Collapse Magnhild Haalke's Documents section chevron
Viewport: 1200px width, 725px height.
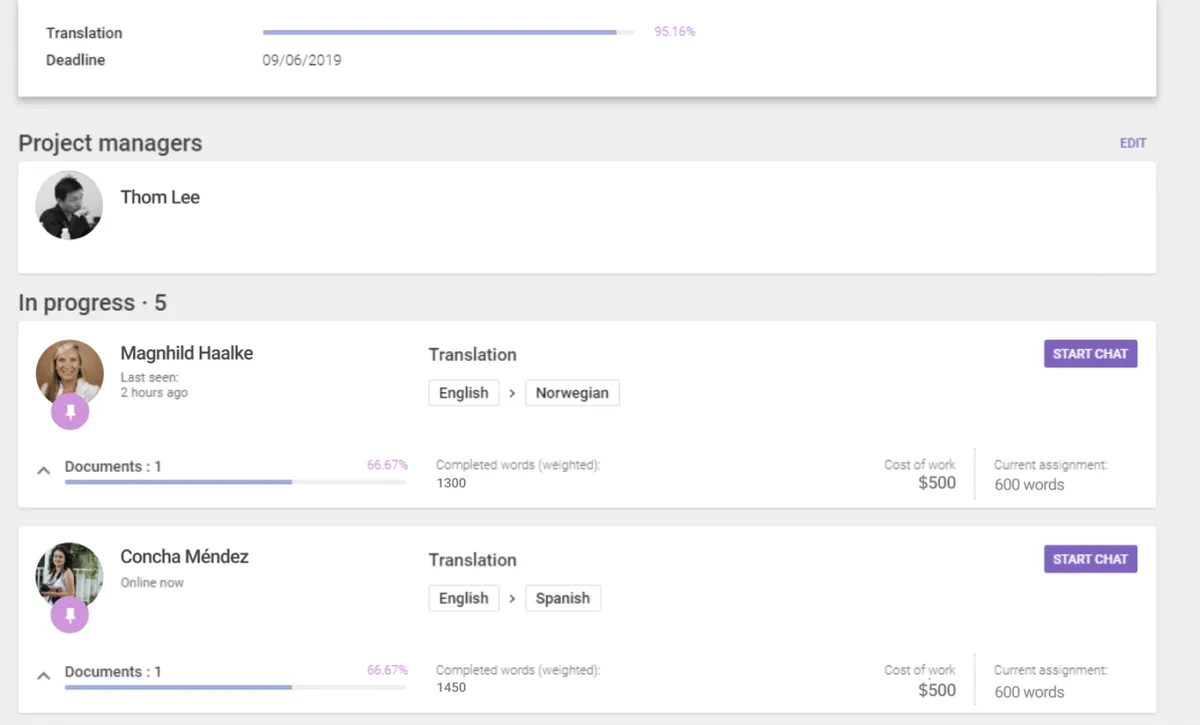[x=43, y=469]
